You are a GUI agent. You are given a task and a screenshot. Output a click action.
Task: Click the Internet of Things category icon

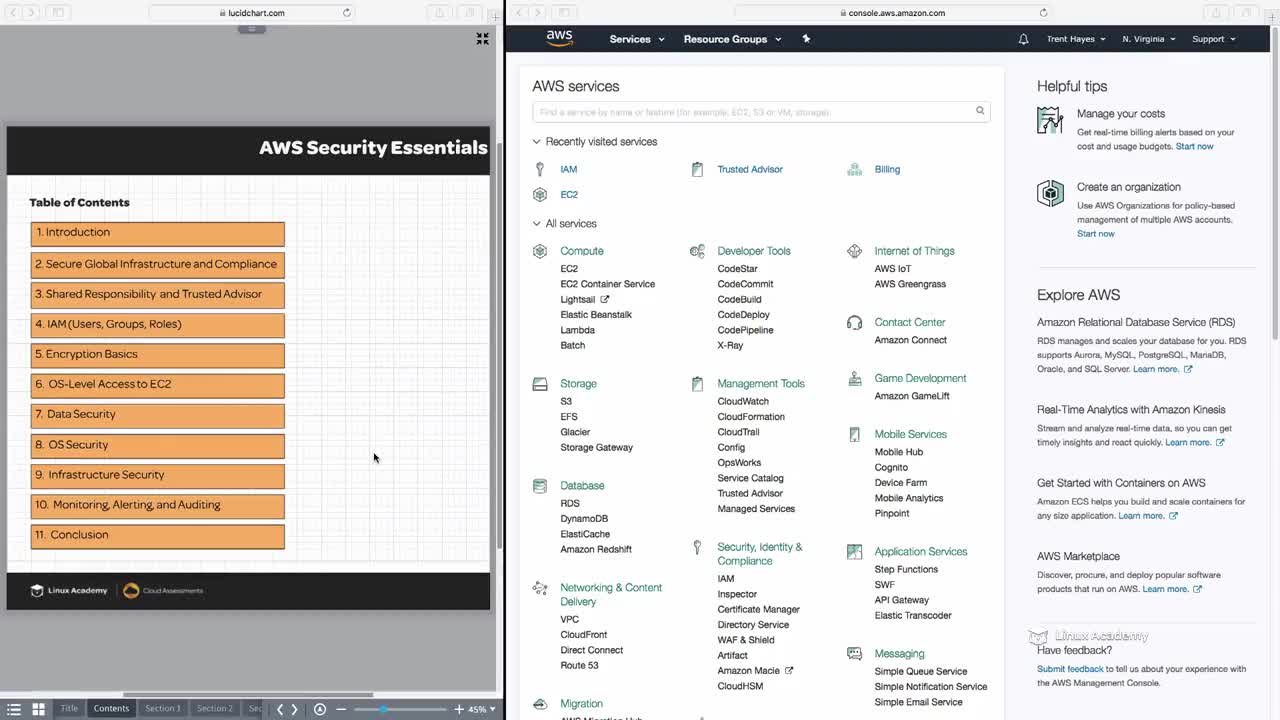click(x=854, y=251)
